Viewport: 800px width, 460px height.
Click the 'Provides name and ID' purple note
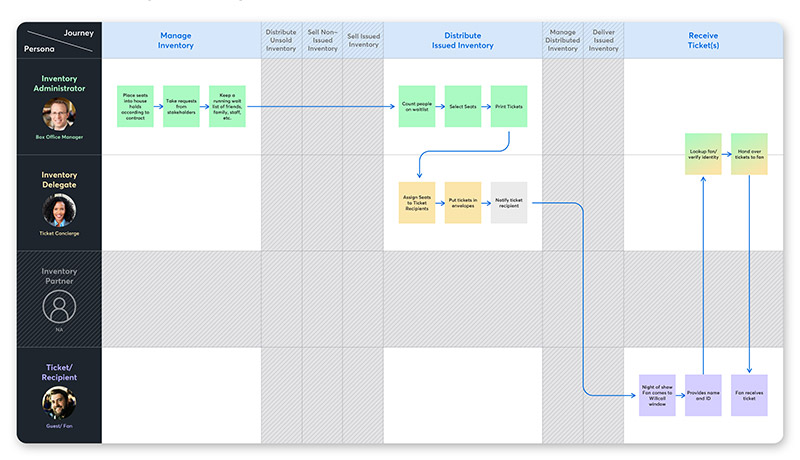point(703,395)
